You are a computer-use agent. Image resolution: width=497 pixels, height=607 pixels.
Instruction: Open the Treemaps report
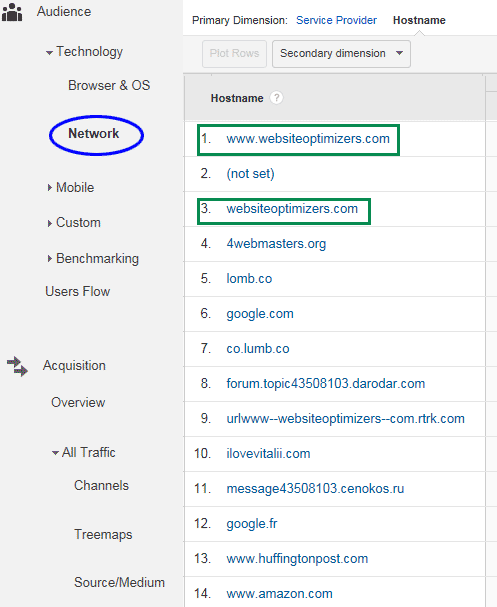pos(103,534)
